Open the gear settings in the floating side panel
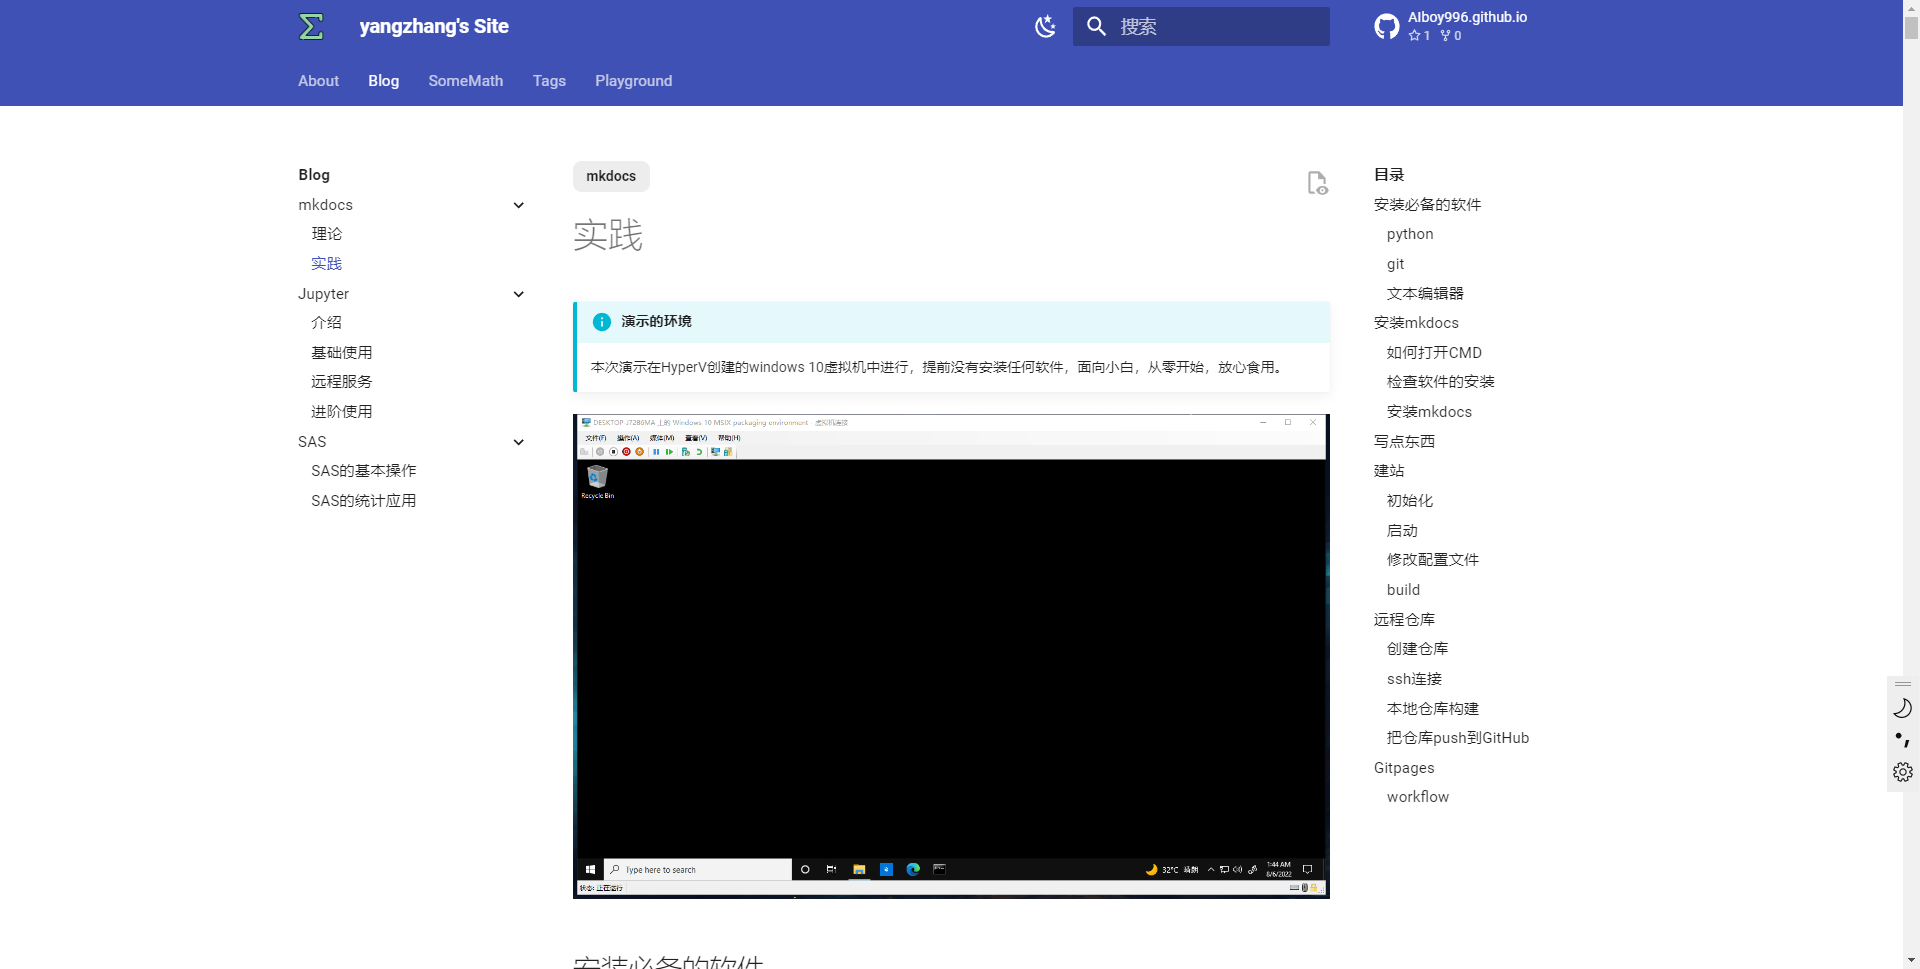 coord(1902,772)
